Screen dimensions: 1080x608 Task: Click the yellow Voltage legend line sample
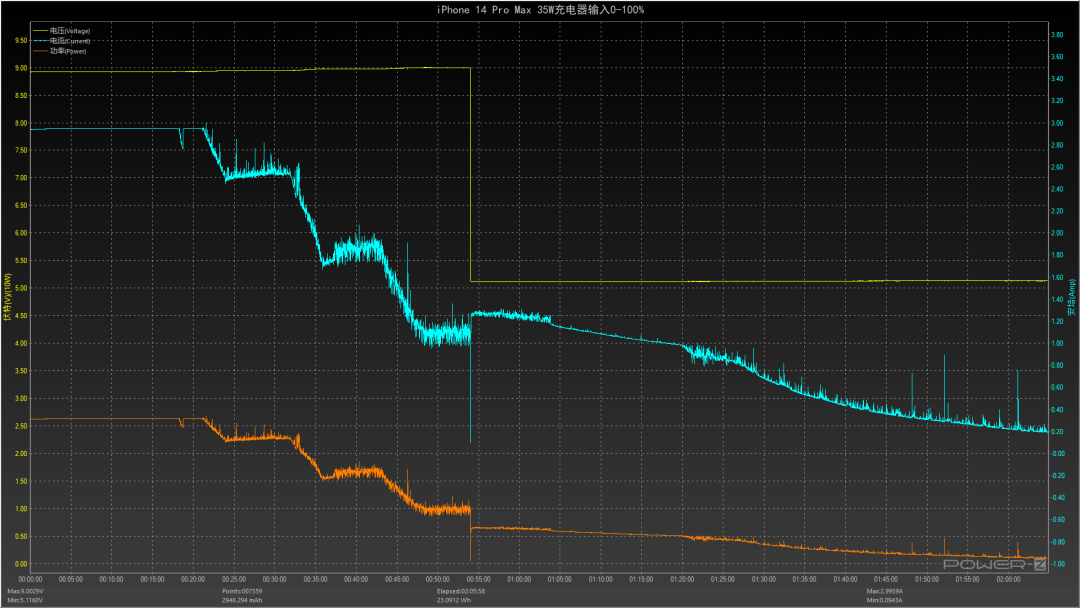pos(40,31)
